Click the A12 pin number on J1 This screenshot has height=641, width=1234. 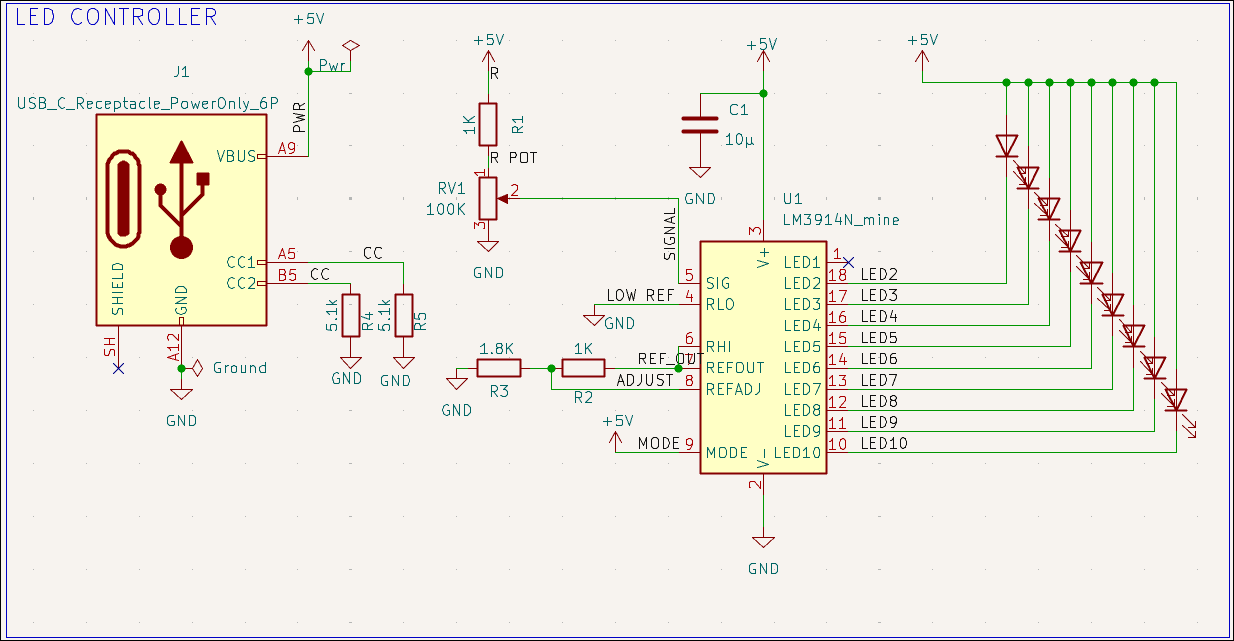[x=173, y=346]
